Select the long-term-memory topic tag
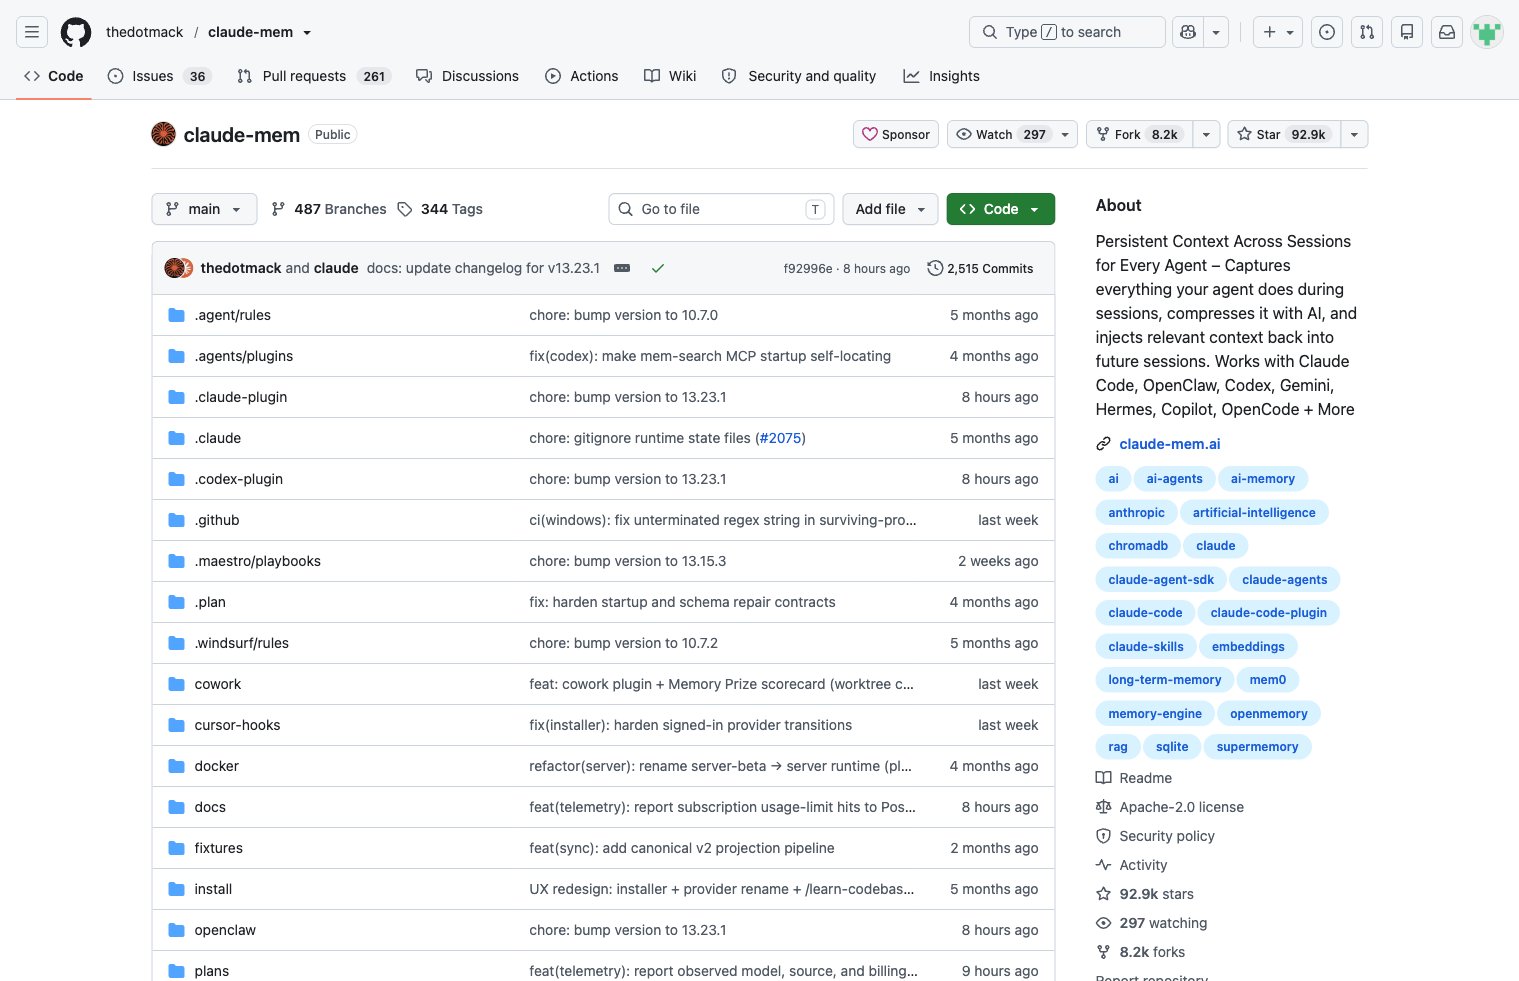Screen dimensions: 1519x981 pyautogui.click(x=1165, y=679)
